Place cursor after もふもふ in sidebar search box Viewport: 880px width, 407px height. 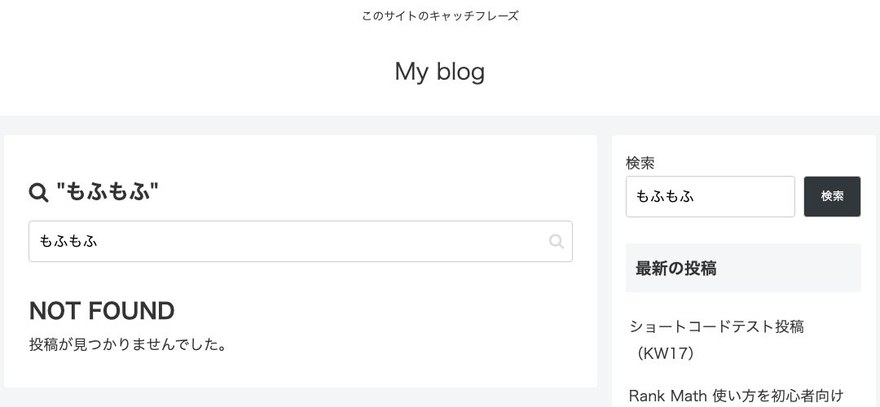(696, 196)
